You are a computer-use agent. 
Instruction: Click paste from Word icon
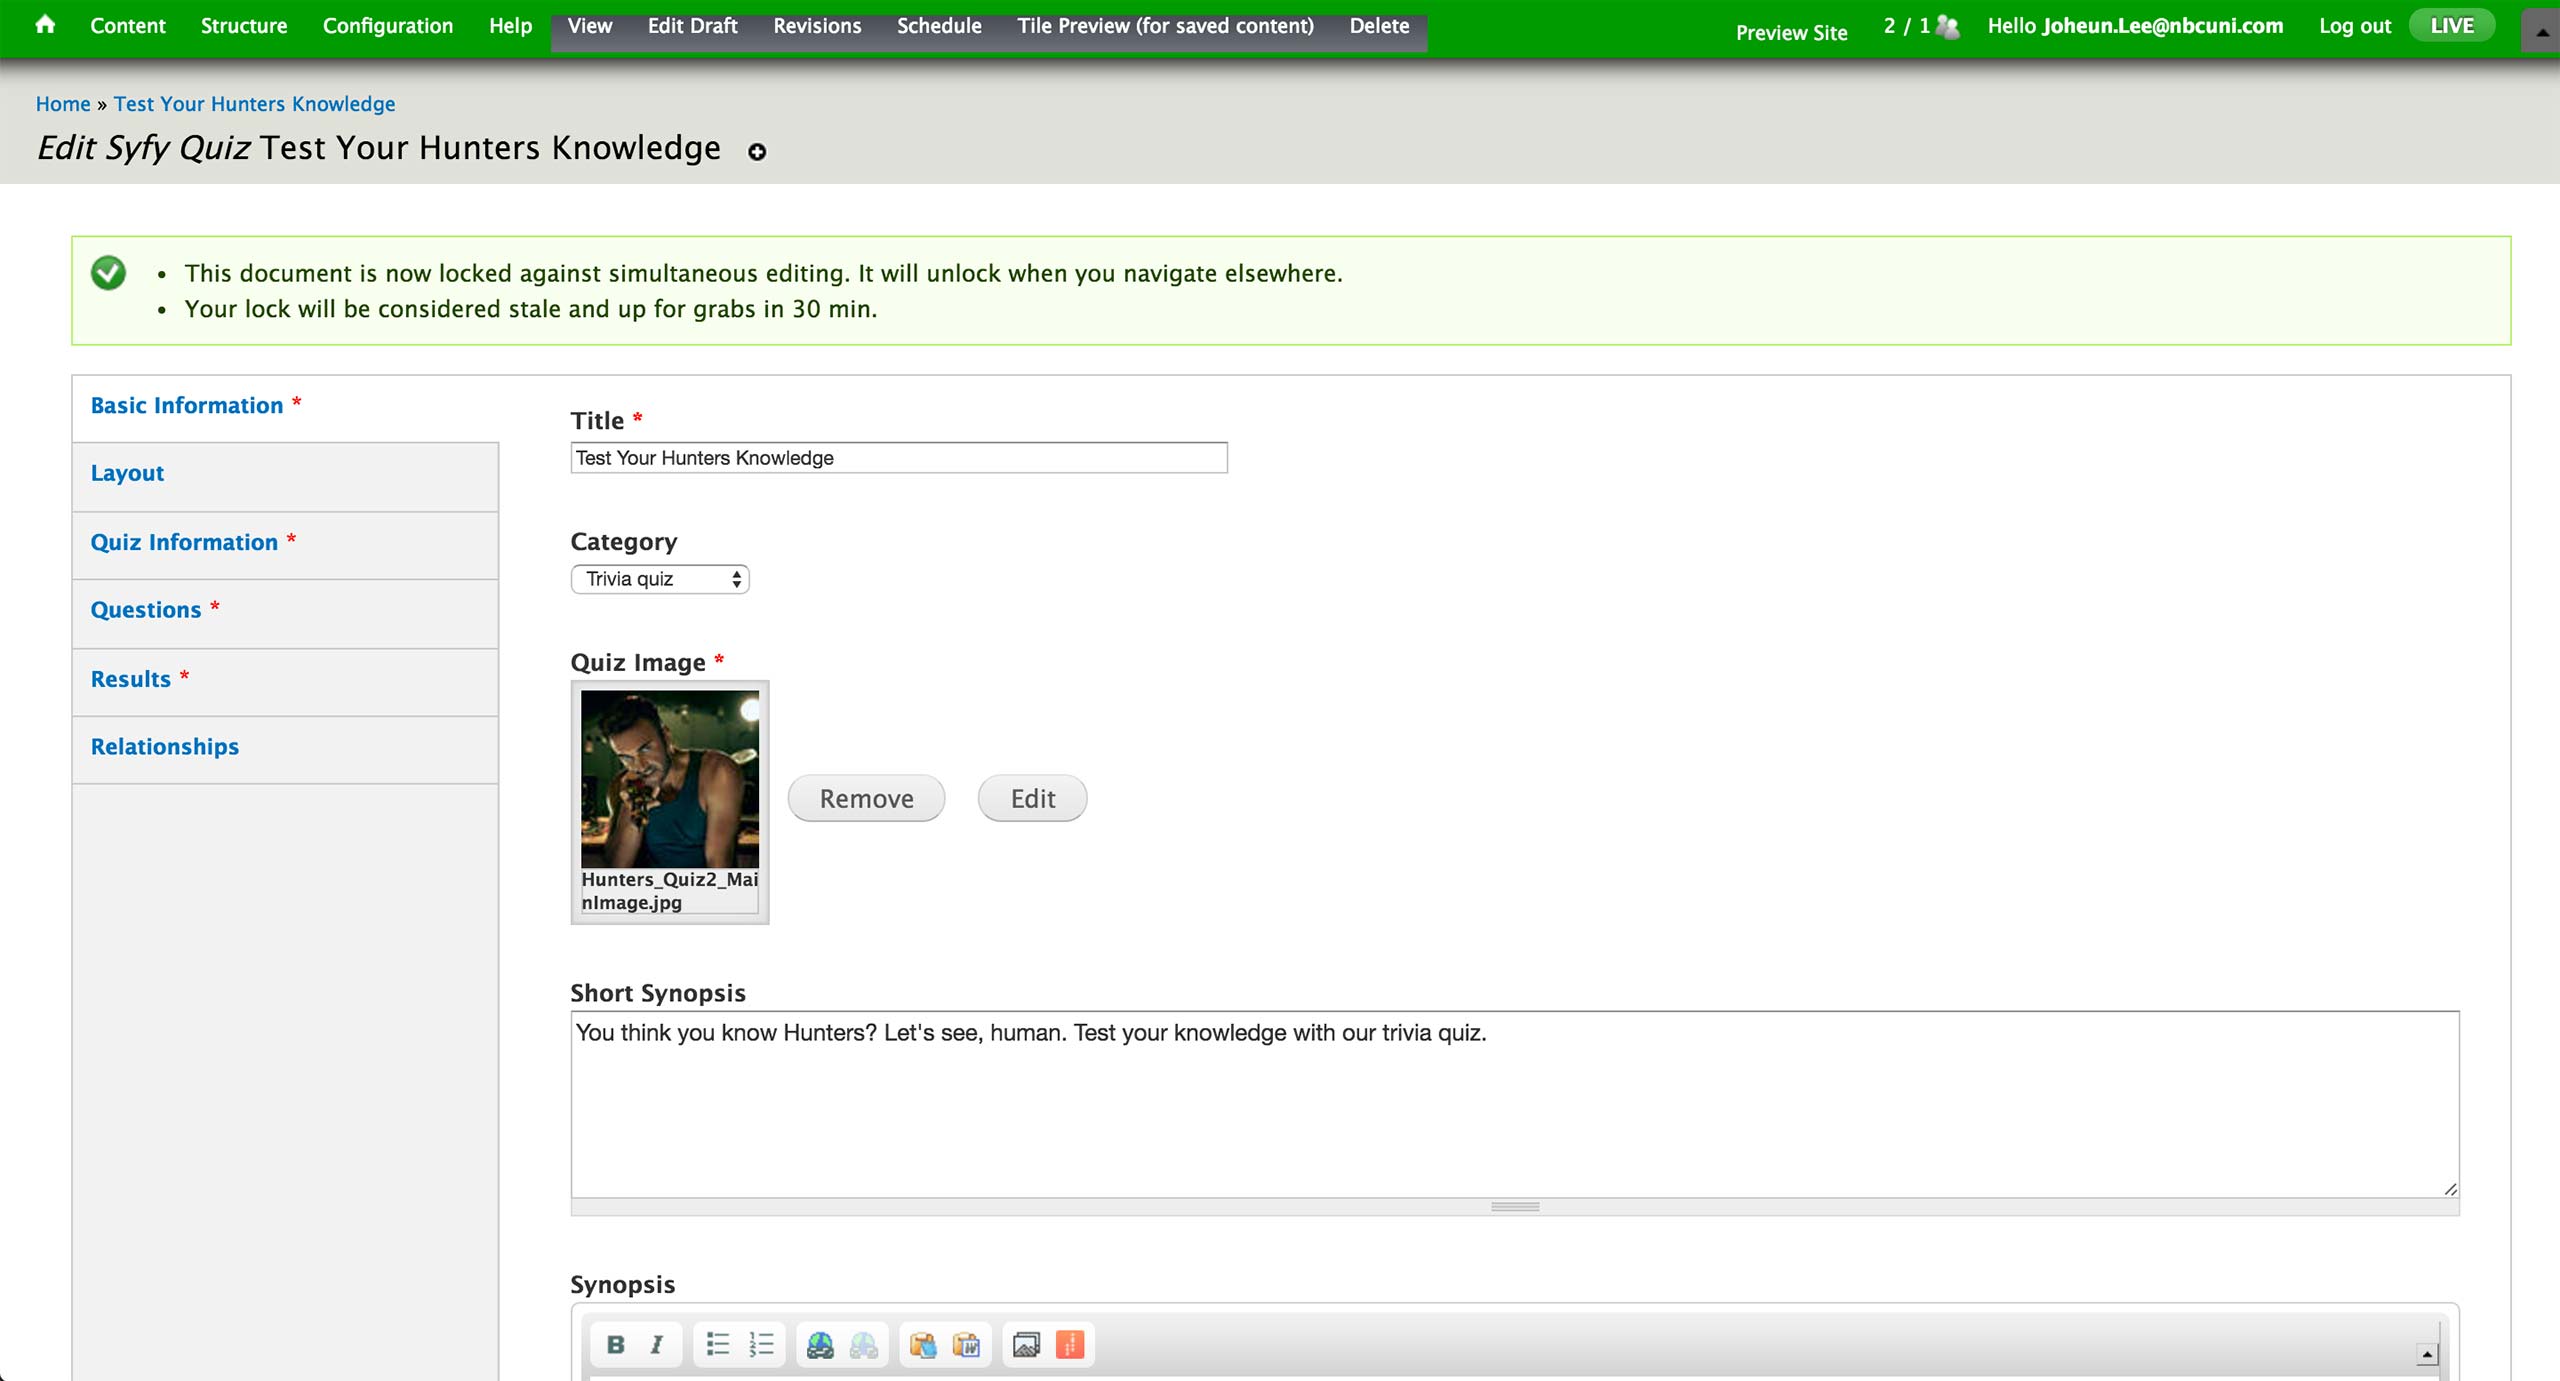966,1345
